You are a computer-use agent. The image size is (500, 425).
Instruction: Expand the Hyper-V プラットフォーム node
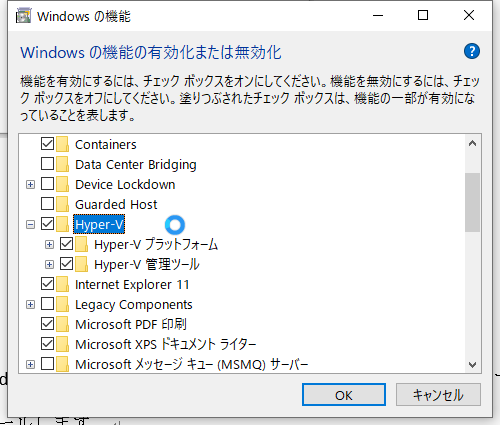49,245
